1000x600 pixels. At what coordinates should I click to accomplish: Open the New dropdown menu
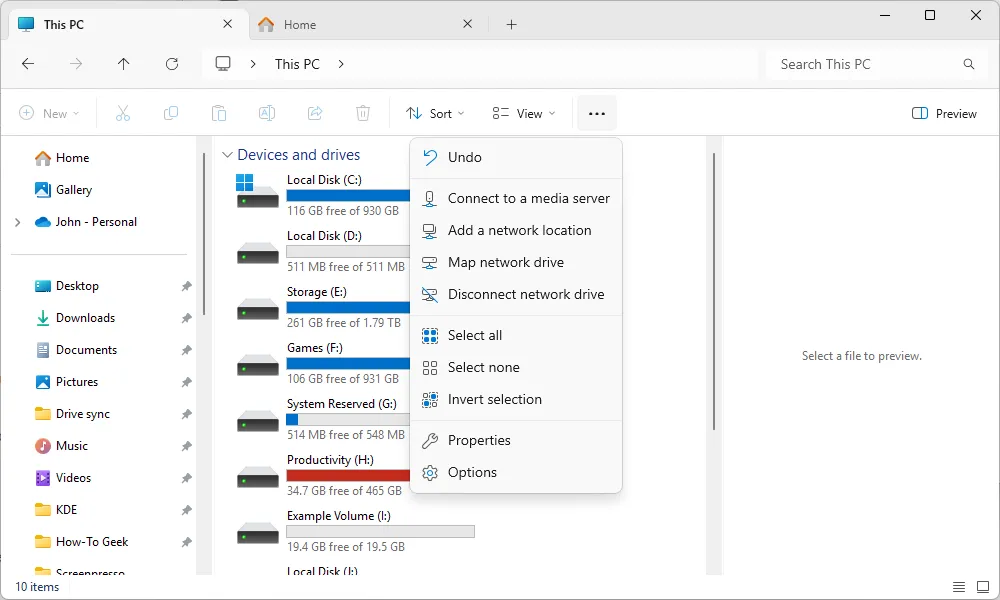pyautogui.click(x=49, y=113)
